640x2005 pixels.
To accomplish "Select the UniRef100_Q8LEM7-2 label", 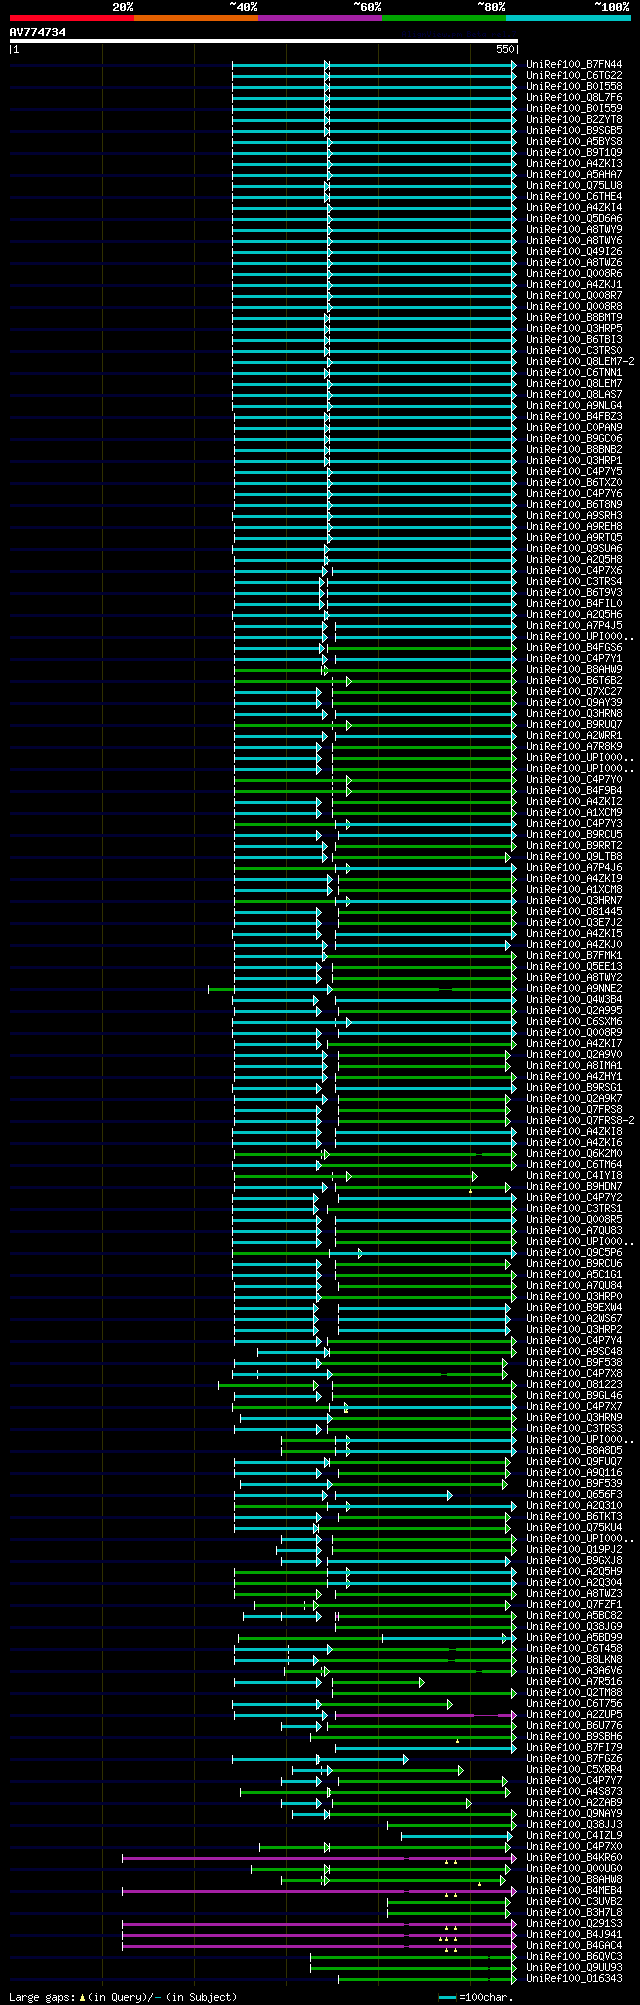I will click(580, 362).
